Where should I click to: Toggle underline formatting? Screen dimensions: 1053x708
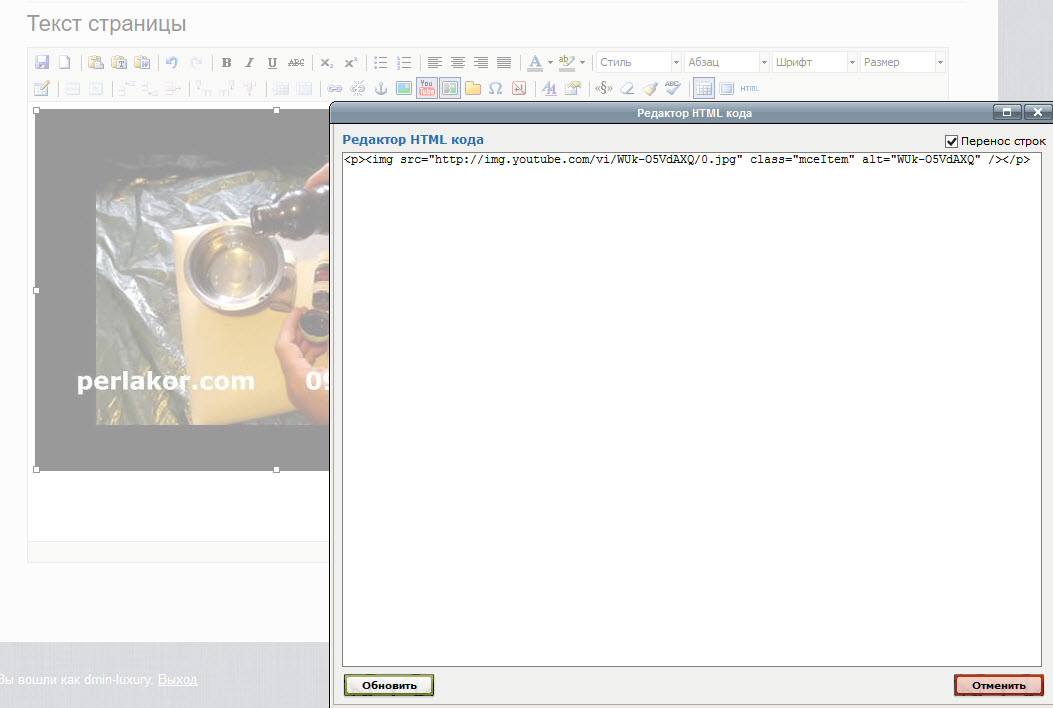pyautogui.click(x=272, y=62)
